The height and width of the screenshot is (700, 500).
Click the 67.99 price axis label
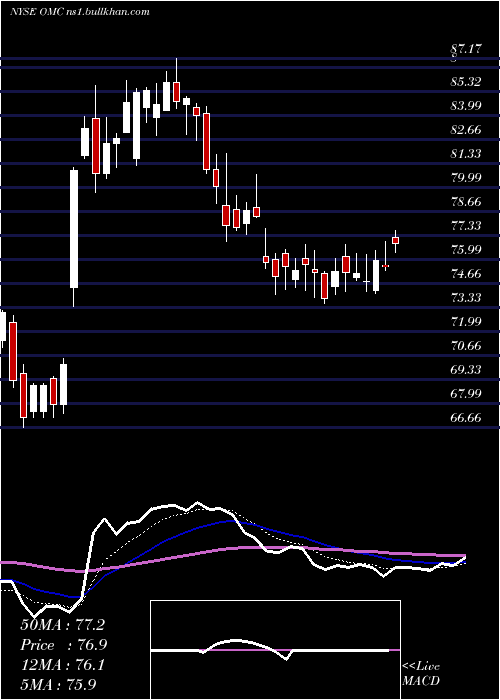point(466,394)
